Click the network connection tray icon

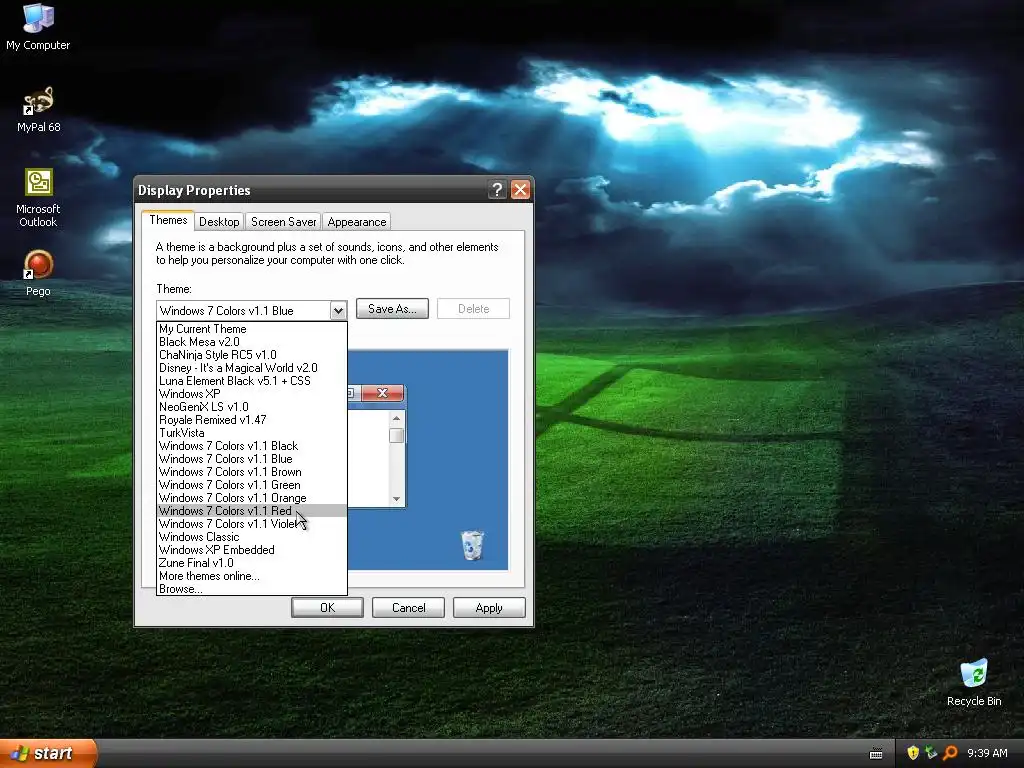pyautogui.click(x=931, y=753)
